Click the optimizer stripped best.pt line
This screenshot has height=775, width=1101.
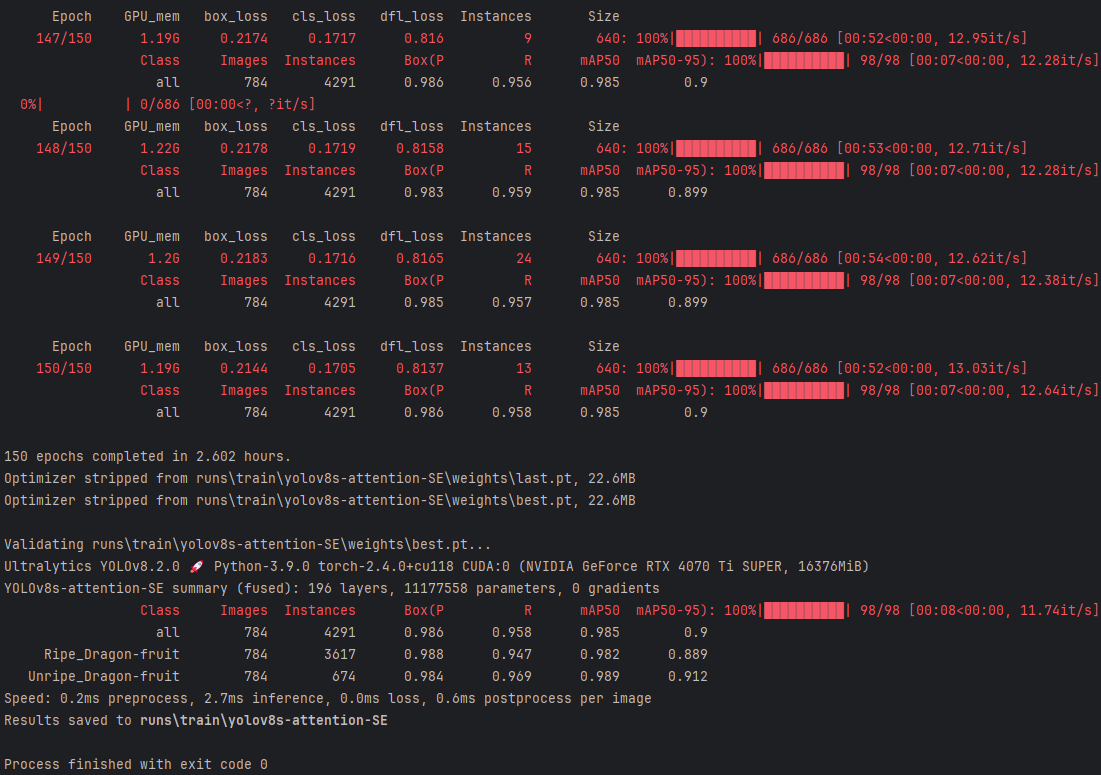click(319, 501)
